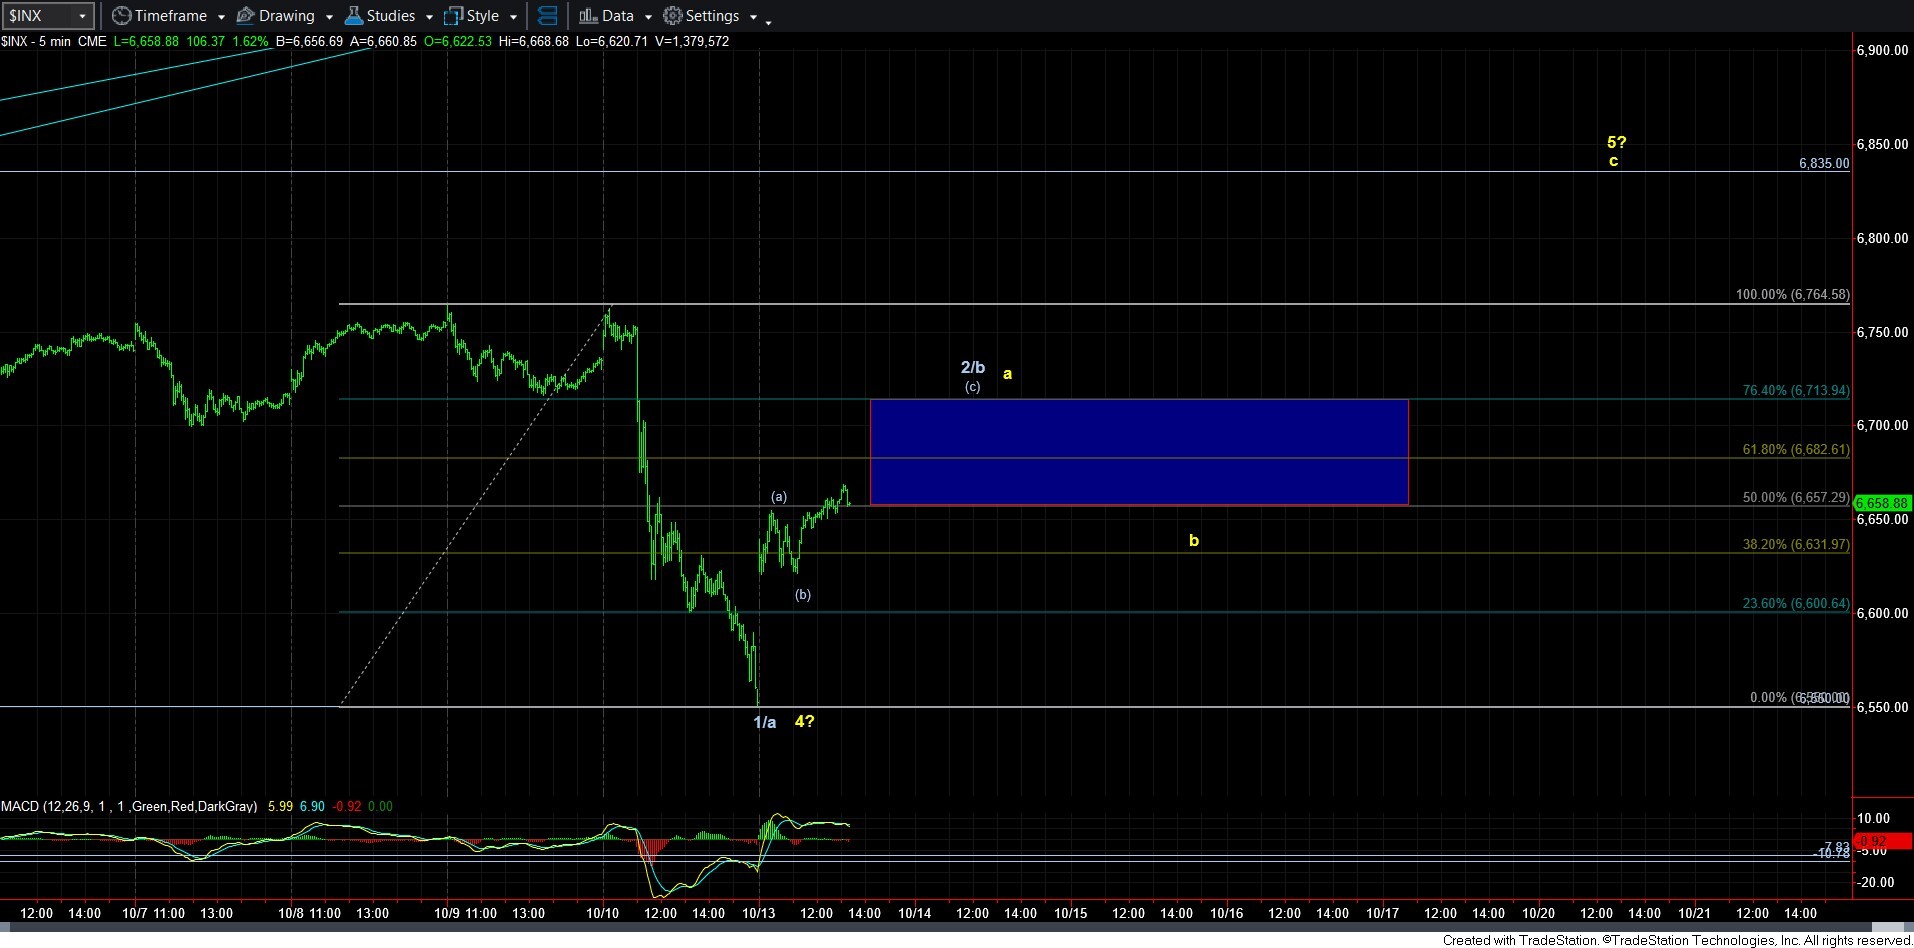Screen dimensions: 1914x948
Task: Expand the $INX symbol dropdown arrow
Action: point(82,17)
